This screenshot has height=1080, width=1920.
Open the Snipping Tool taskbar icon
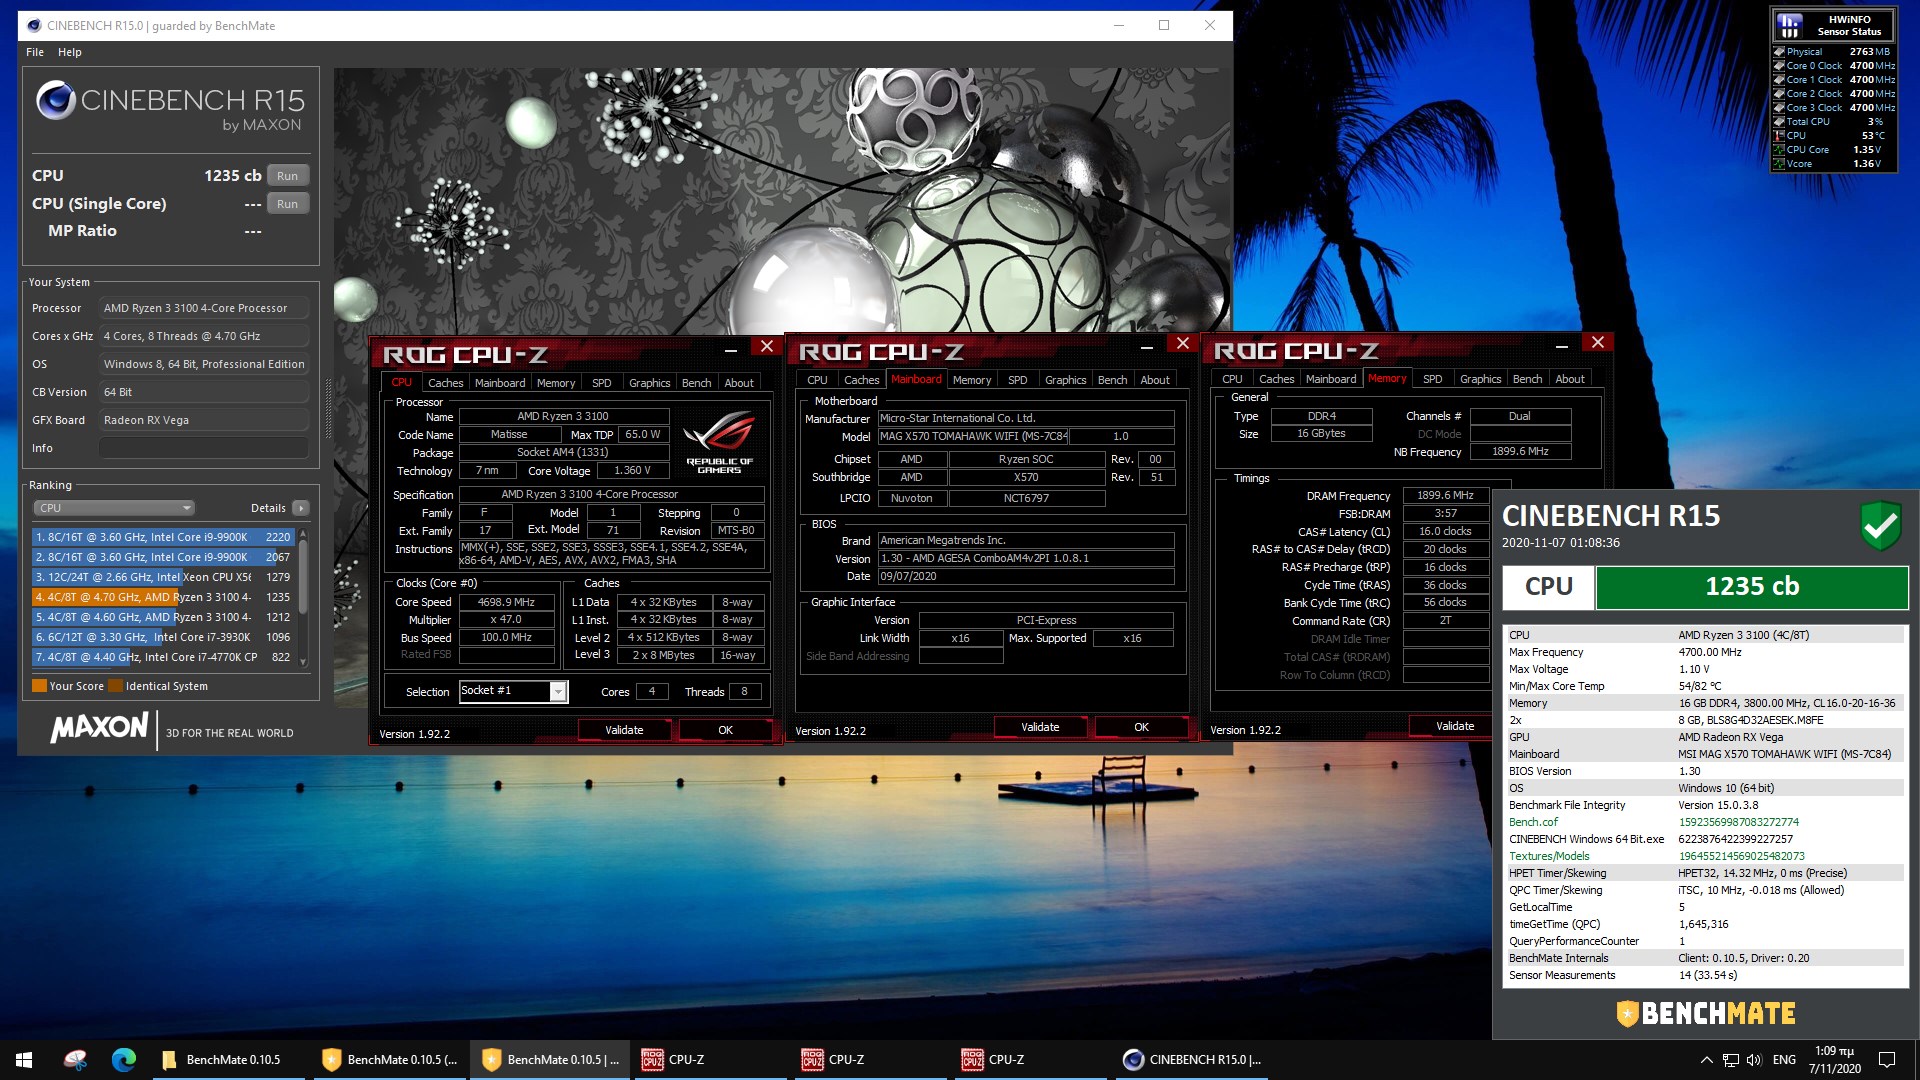75,1060
